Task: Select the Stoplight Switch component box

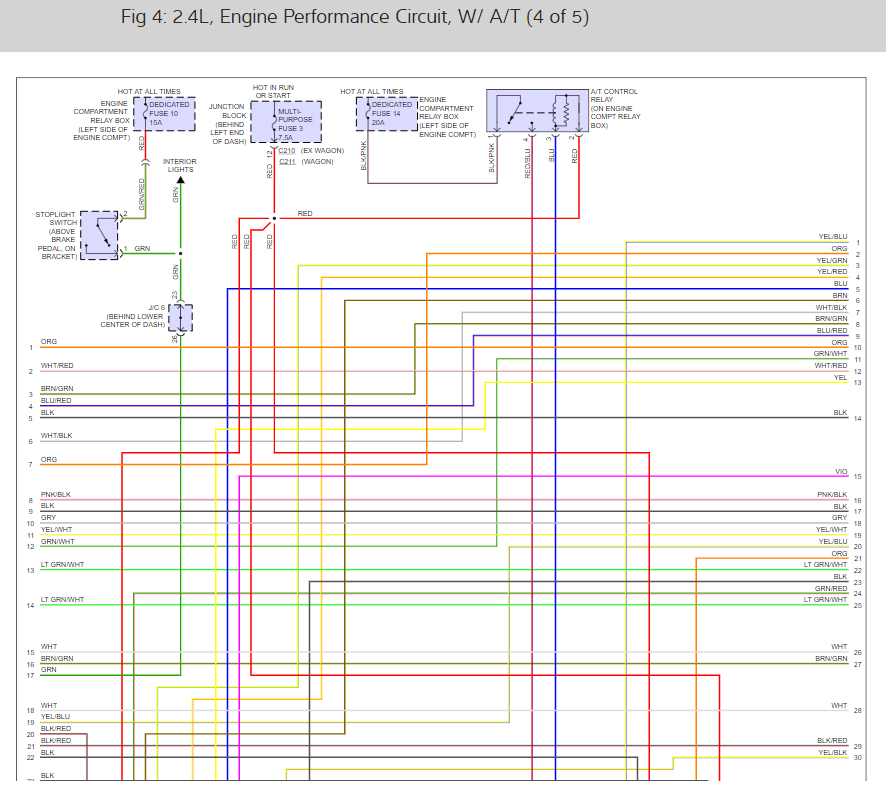Action: click(99, 235)
